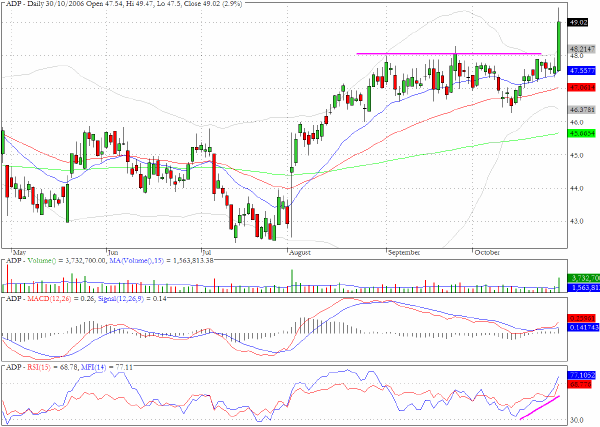This screenshot has width=600, height=427.
Task: Click the tall green breakout candle at 49.02
Action: 559,46
